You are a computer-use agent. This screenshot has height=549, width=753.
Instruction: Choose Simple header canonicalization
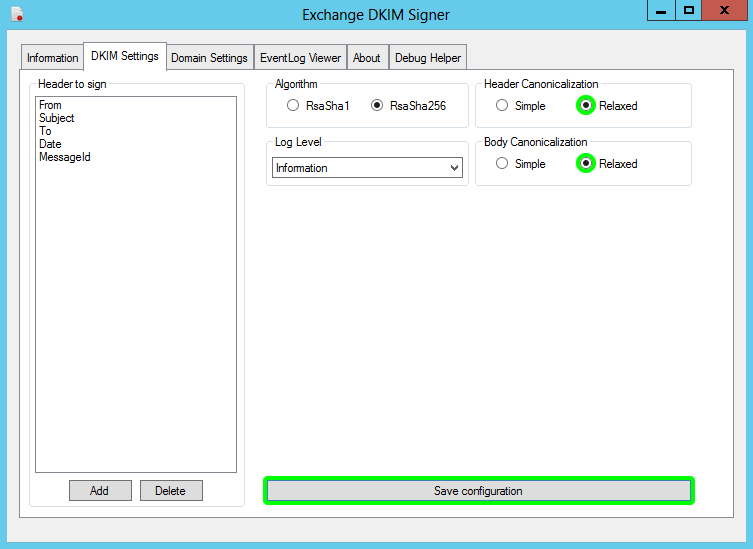[502, 106]
